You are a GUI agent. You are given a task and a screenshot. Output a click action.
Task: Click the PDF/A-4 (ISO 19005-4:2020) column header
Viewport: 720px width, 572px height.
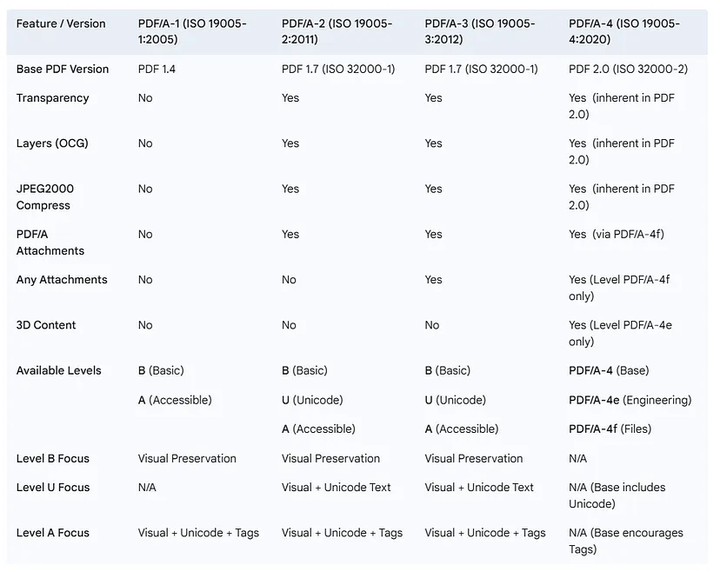pos(625,31)
